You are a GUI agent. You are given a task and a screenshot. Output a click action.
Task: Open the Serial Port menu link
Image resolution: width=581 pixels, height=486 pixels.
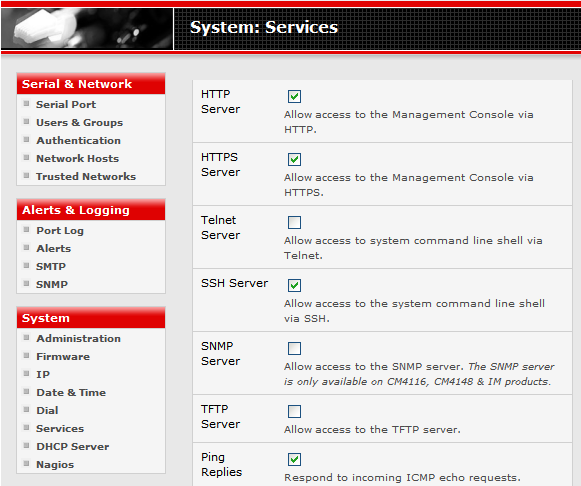click(x=66, y=104)
